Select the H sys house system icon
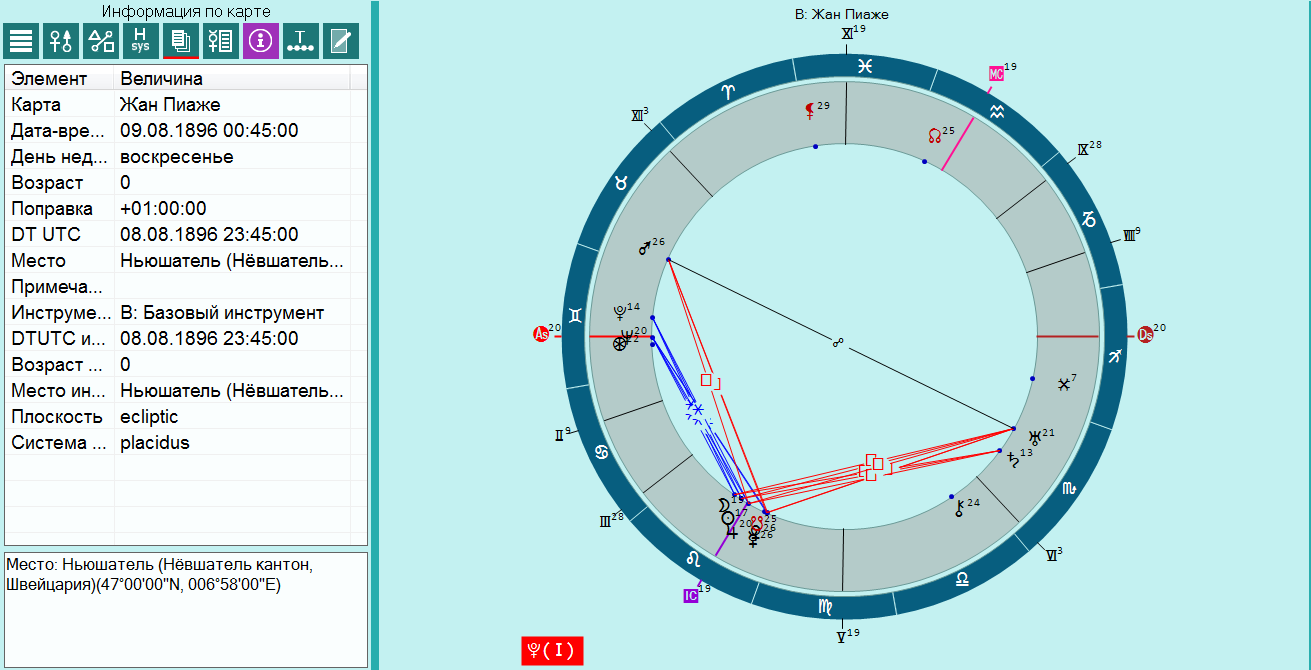The width and height of the screenshot is (1311, 670). pyautogui.click(x=141, y=41)
